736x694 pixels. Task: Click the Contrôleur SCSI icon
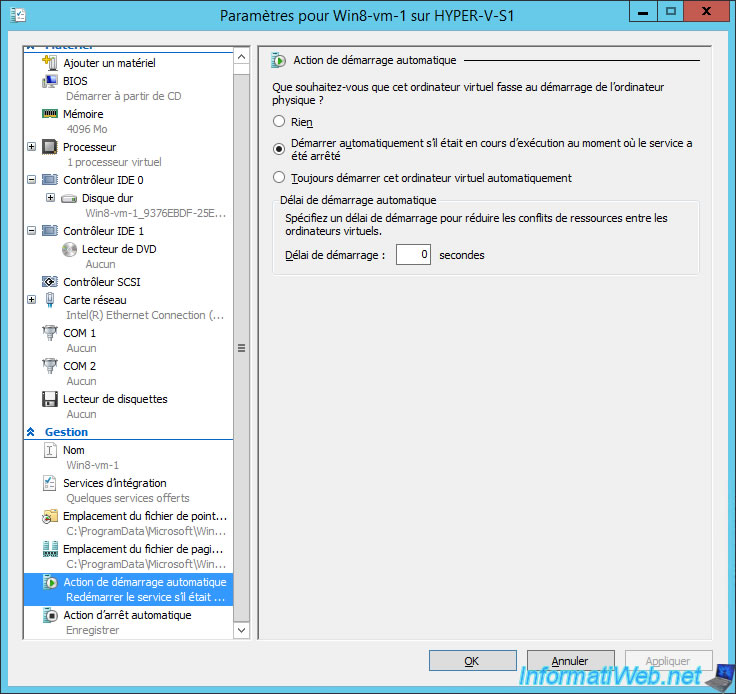pyautogui.click(x=50, y=282)
